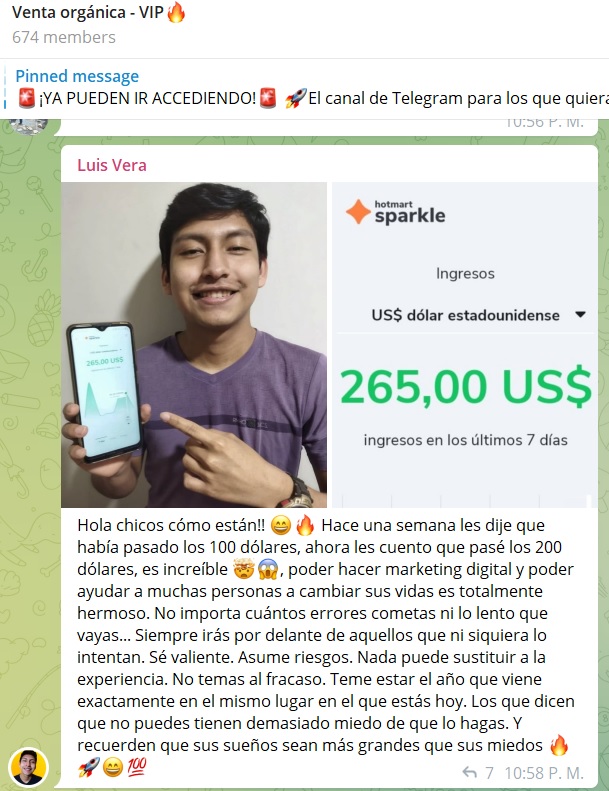Screen dimensions: 609x791
Task: Open the Pinned message banner
Action: [304, 88]
